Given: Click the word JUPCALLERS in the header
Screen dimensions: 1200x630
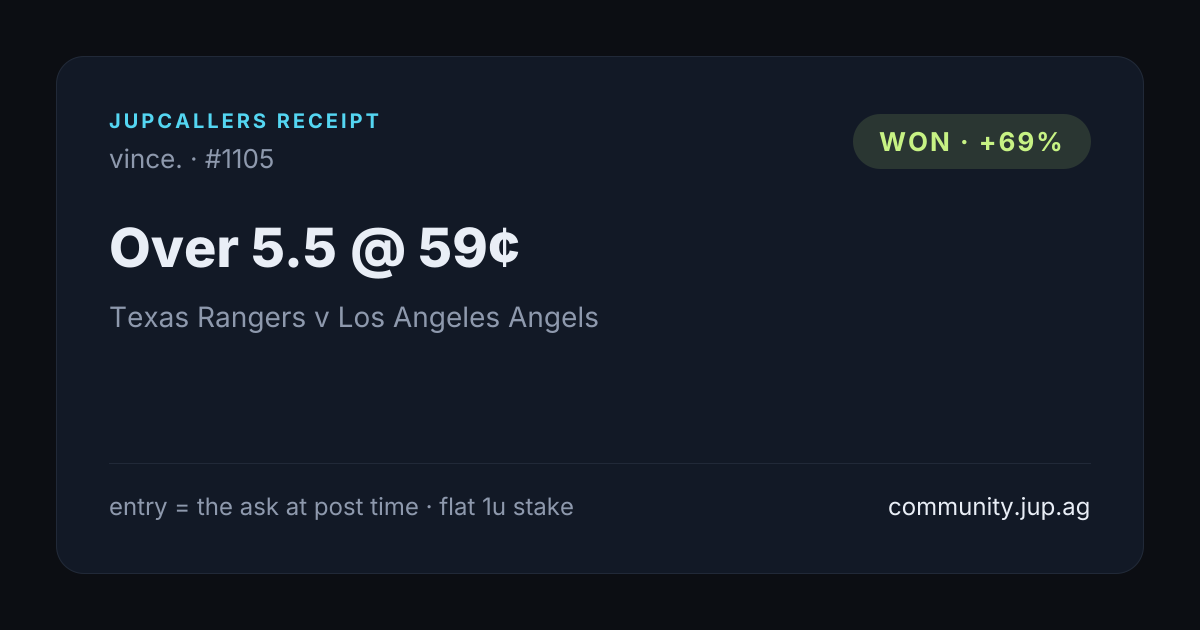Looking at the screenshot, I should [x=188, y=122].
